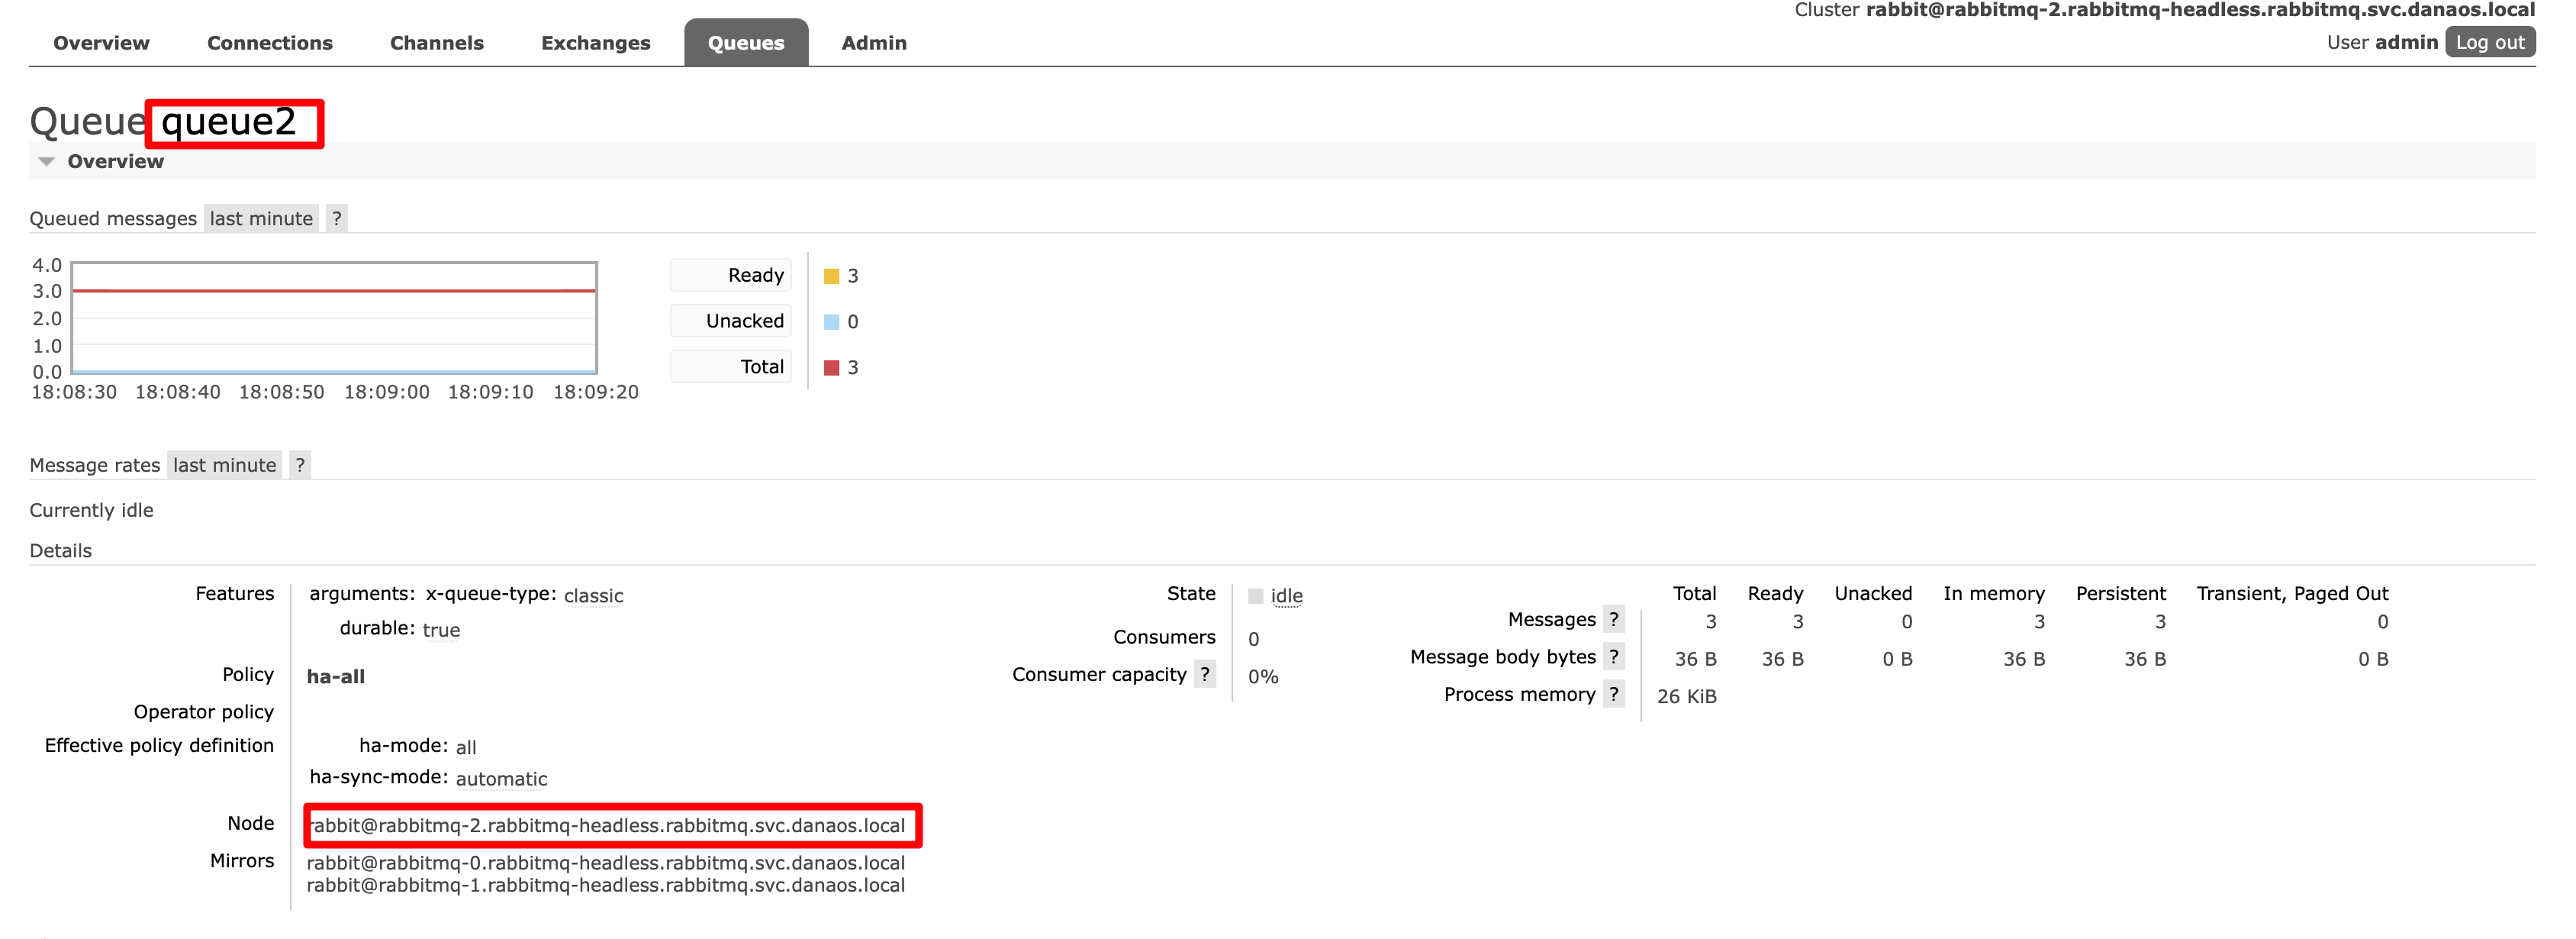This screenshot has height=939, width=2576.
Task: Collapse the Overview section triangle
Action: click(x=46, y=161)
